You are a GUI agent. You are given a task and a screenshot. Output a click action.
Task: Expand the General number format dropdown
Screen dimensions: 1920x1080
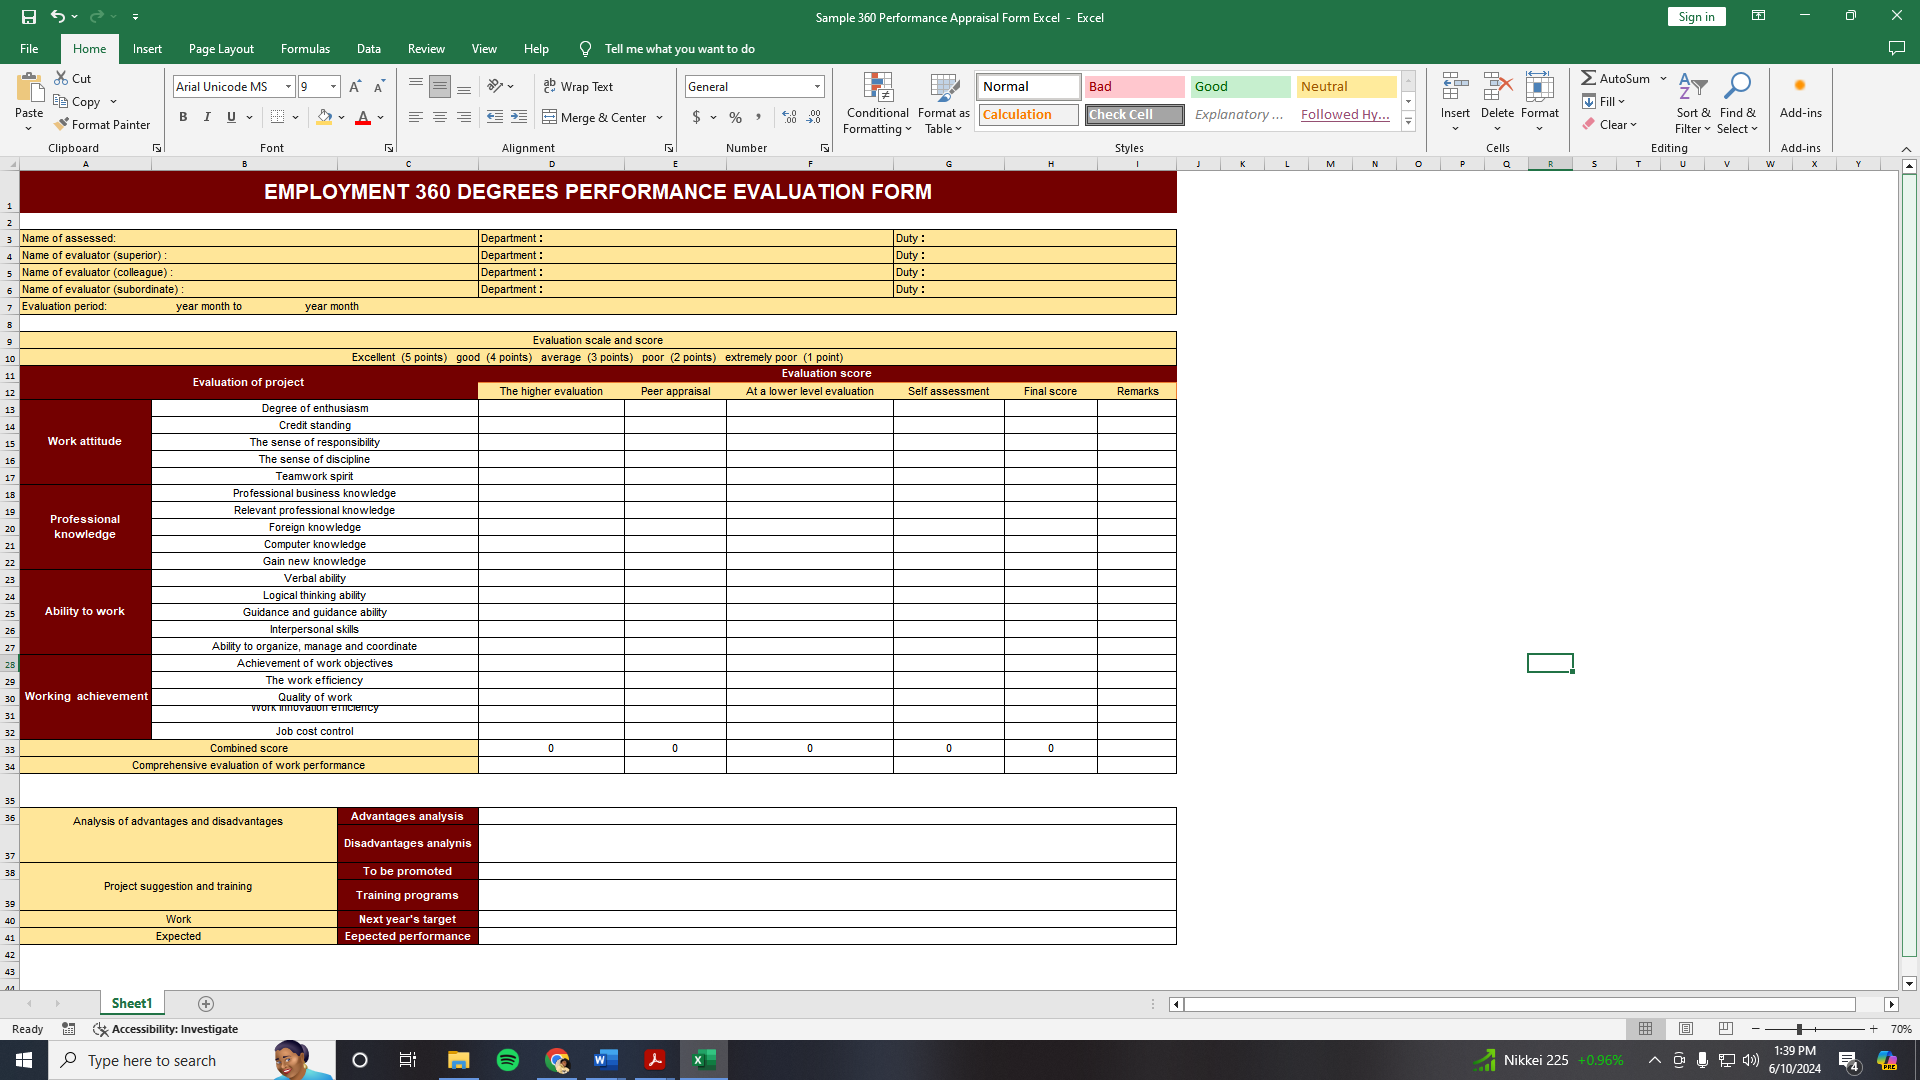817,87
